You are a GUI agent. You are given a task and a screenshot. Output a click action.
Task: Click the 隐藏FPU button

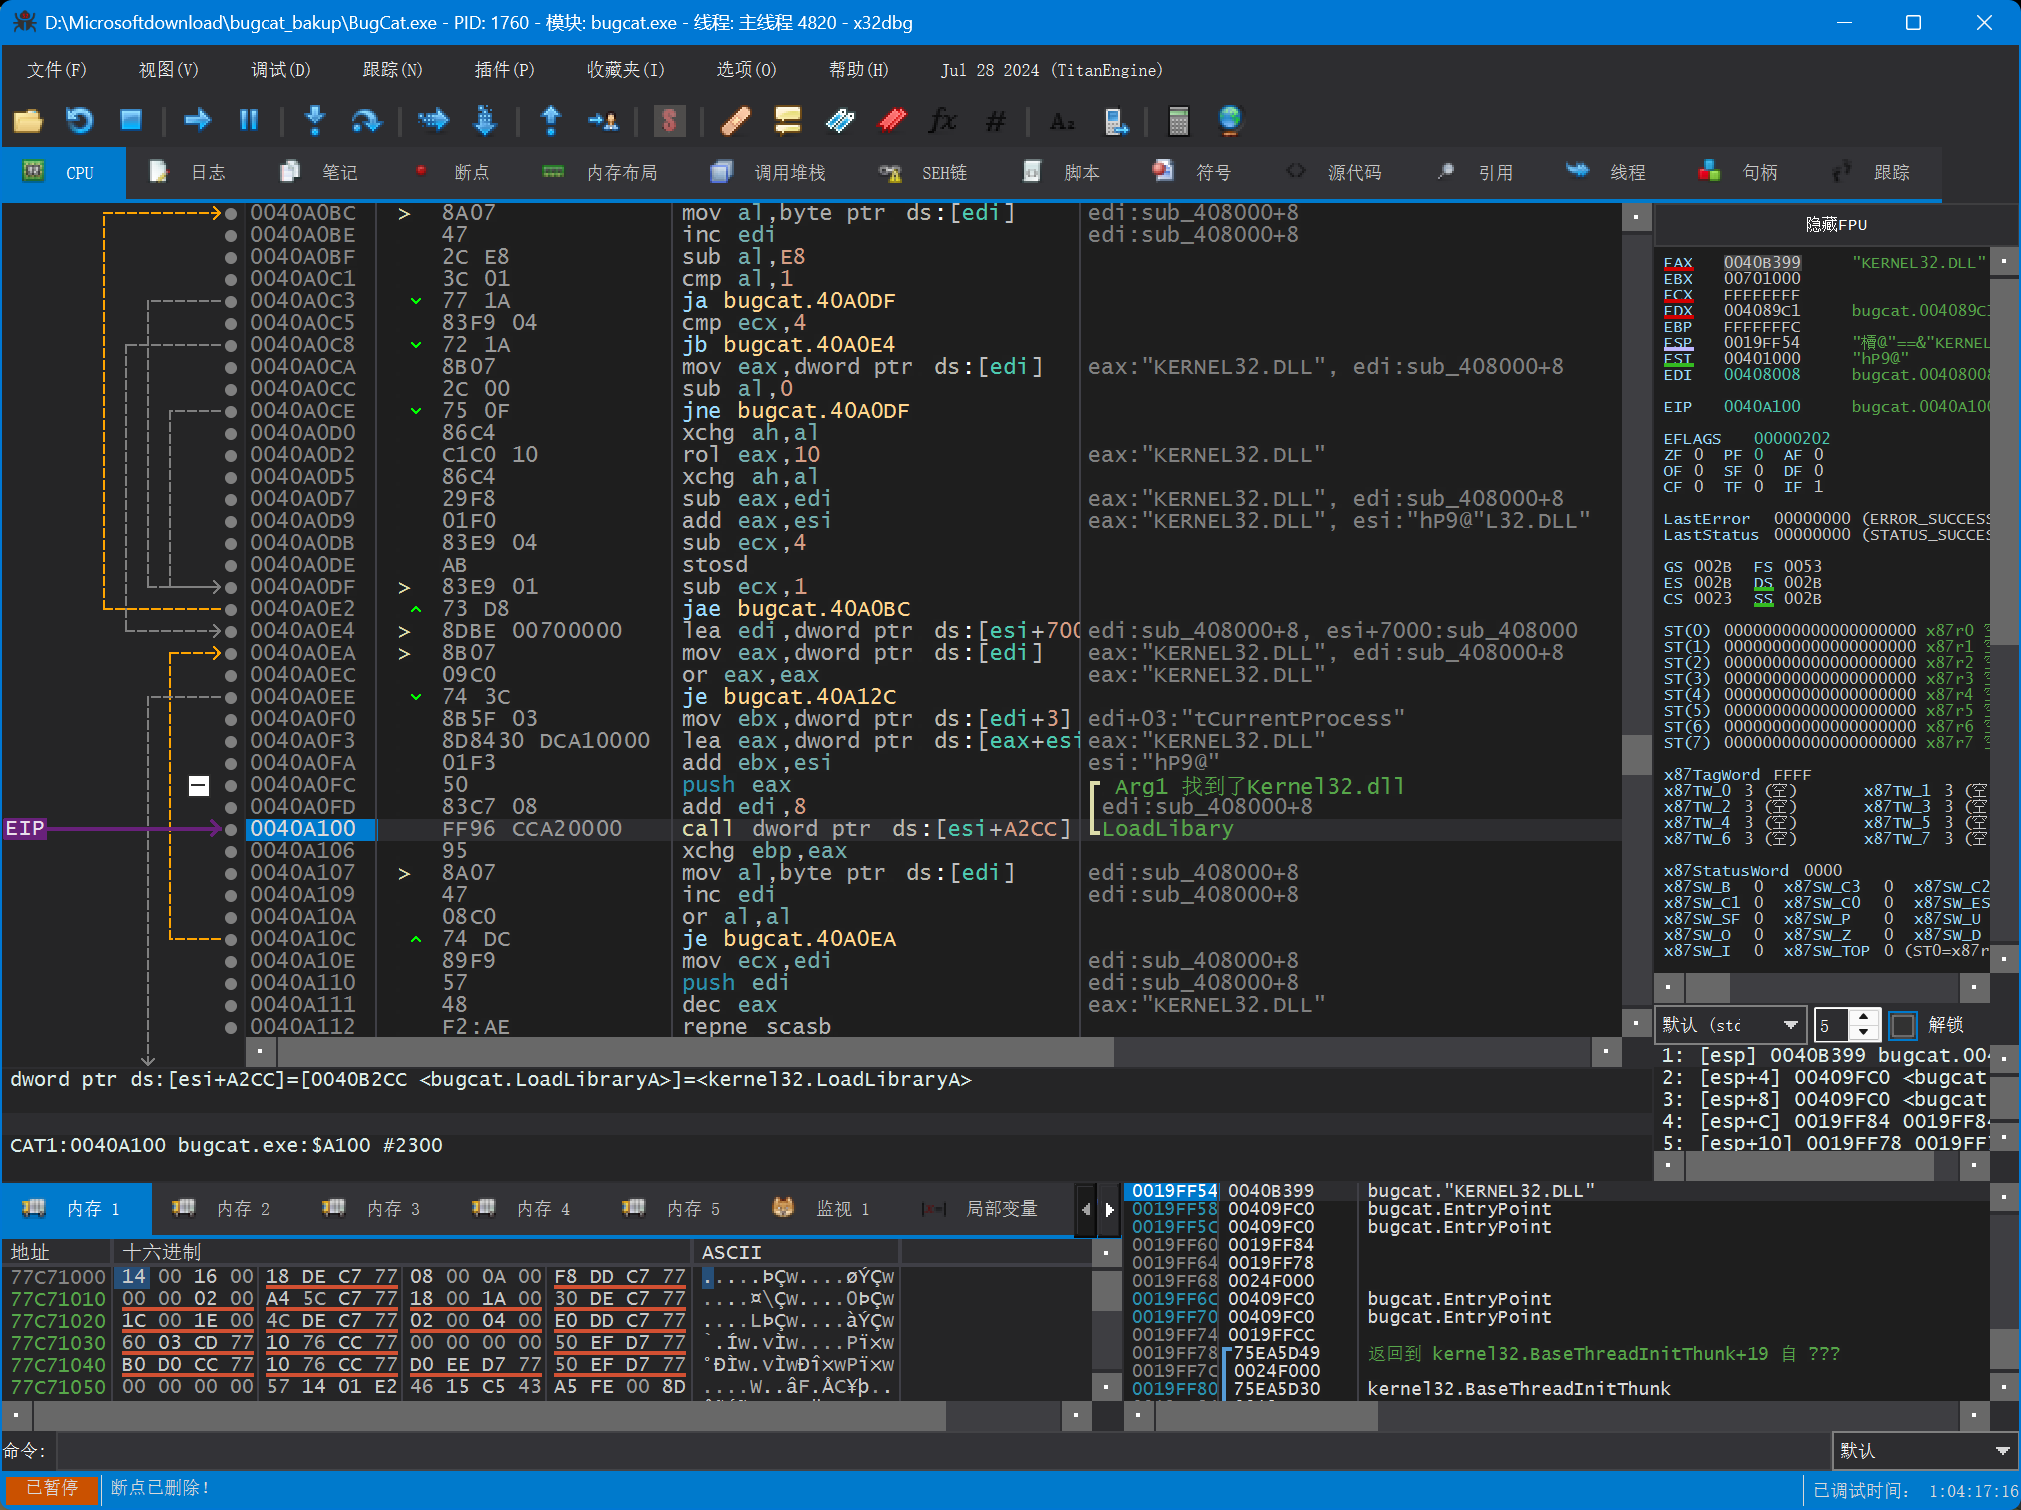coord(1835,225)
